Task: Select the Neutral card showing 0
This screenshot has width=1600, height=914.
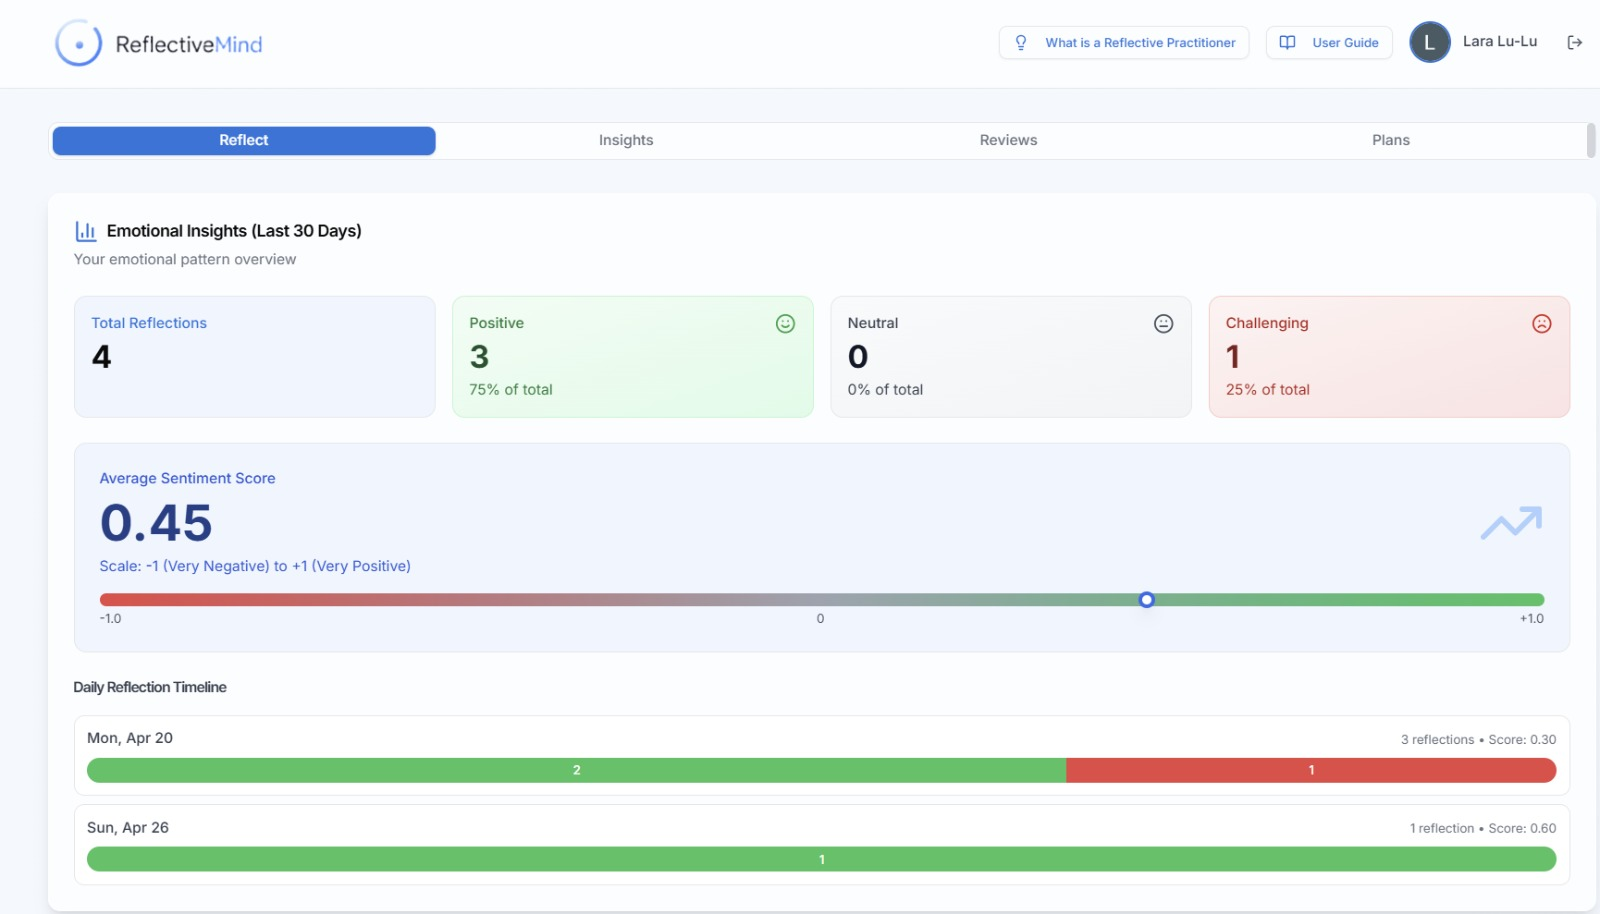Action: [1011, 357]
